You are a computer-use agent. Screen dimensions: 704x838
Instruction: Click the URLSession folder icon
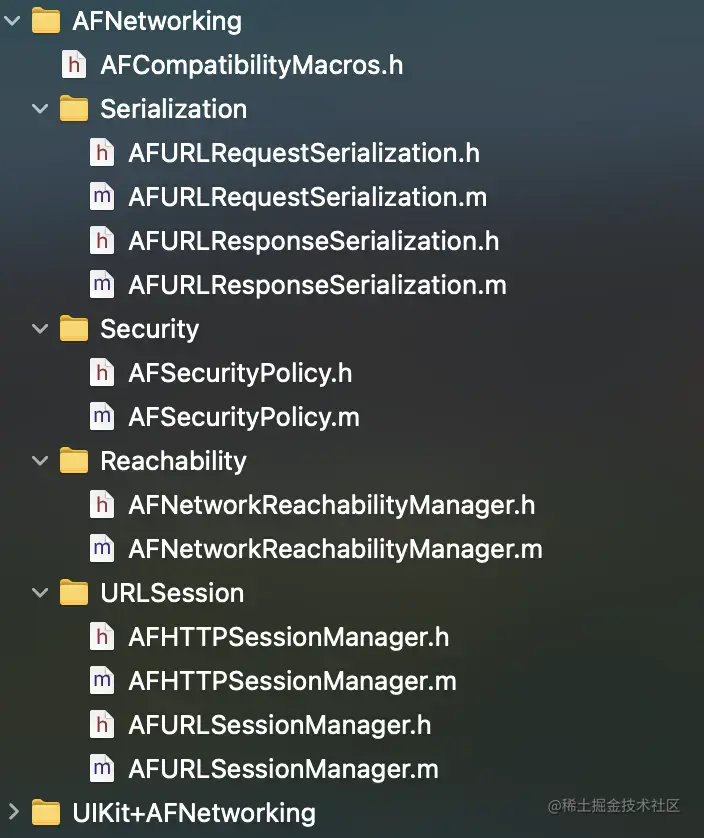(x=73, y=593)
